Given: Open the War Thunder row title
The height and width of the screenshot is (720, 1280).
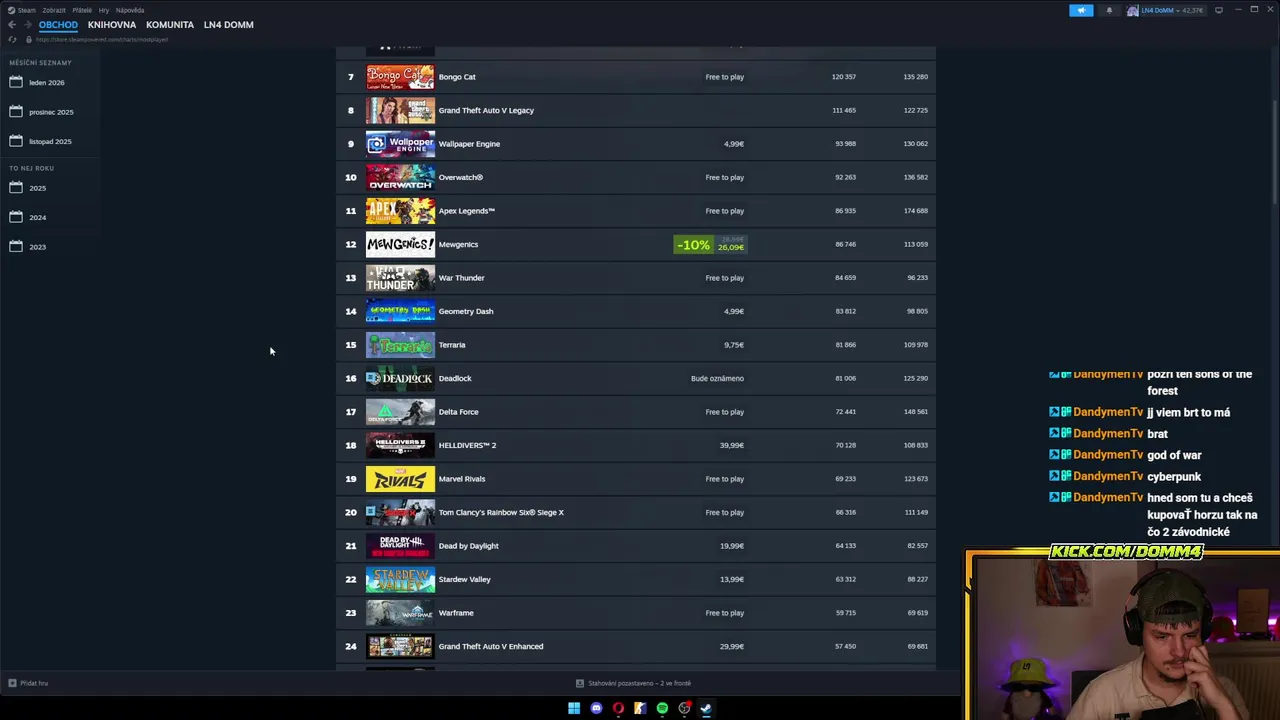Looking at the screenshot, I should 461,278.
